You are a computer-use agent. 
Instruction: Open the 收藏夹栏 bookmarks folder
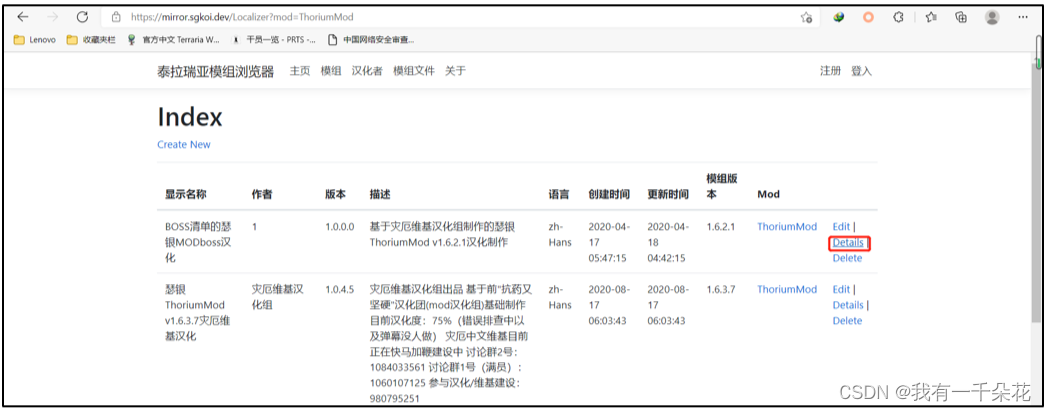tap(91, 40)
